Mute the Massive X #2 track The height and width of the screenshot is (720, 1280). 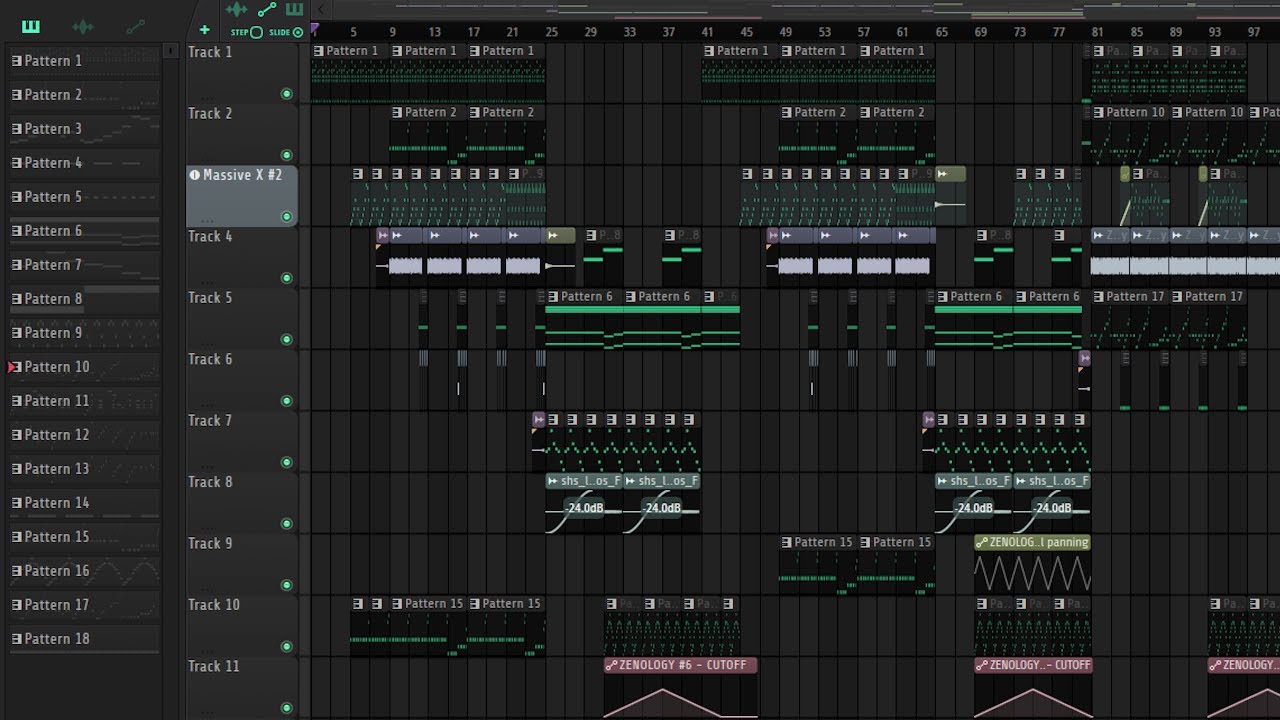coord(287,217)
